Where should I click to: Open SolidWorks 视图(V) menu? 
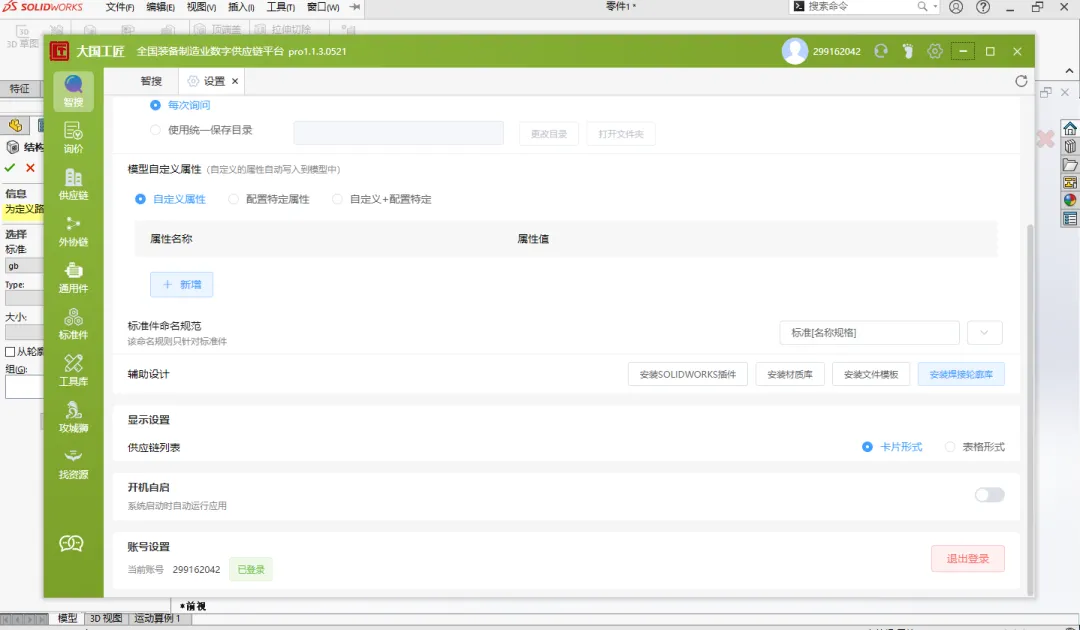(x=201, y=7)
